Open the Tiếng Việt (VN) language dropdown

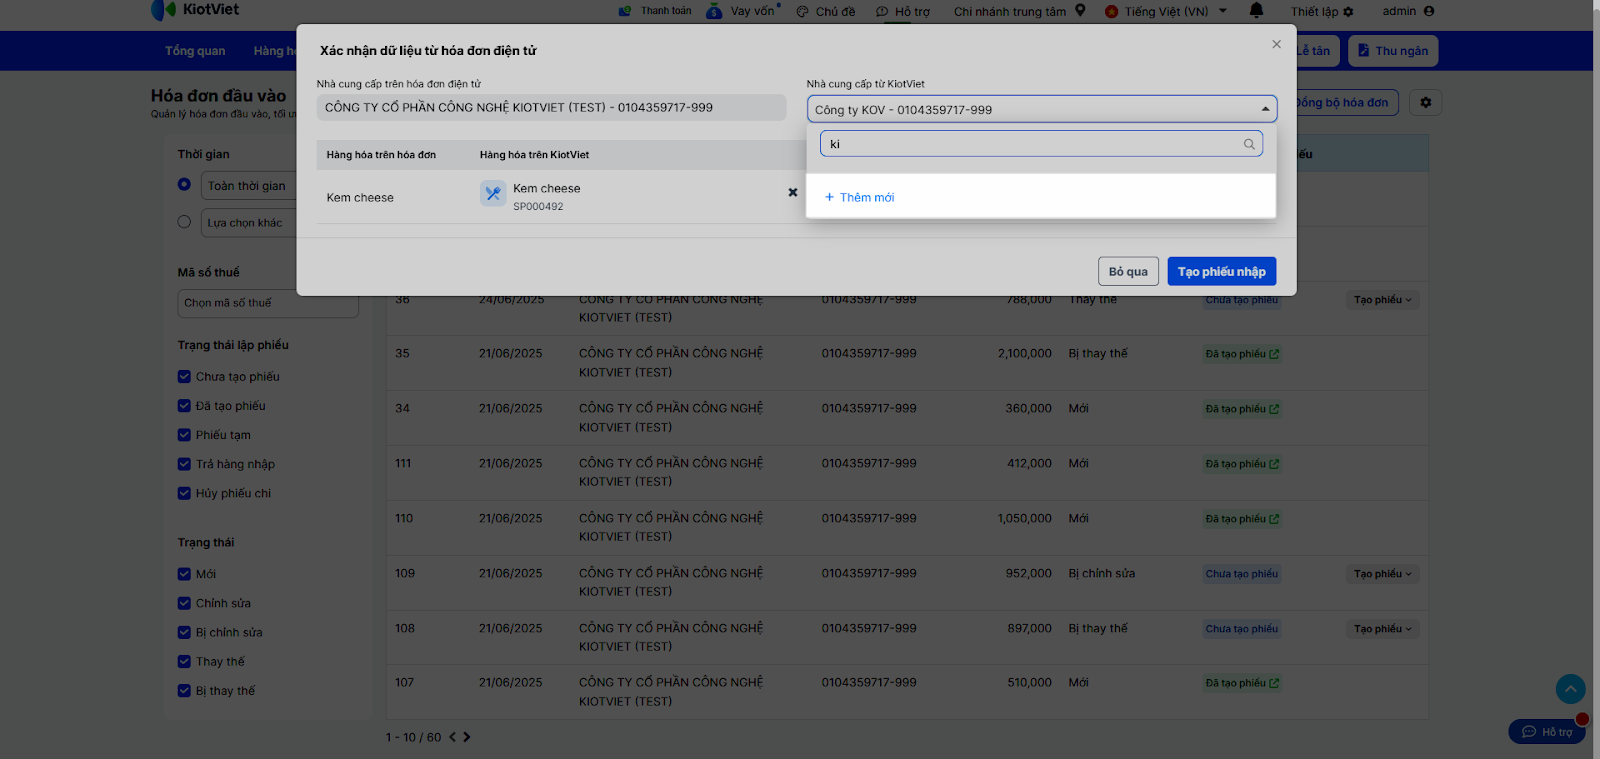(1166, 12)
